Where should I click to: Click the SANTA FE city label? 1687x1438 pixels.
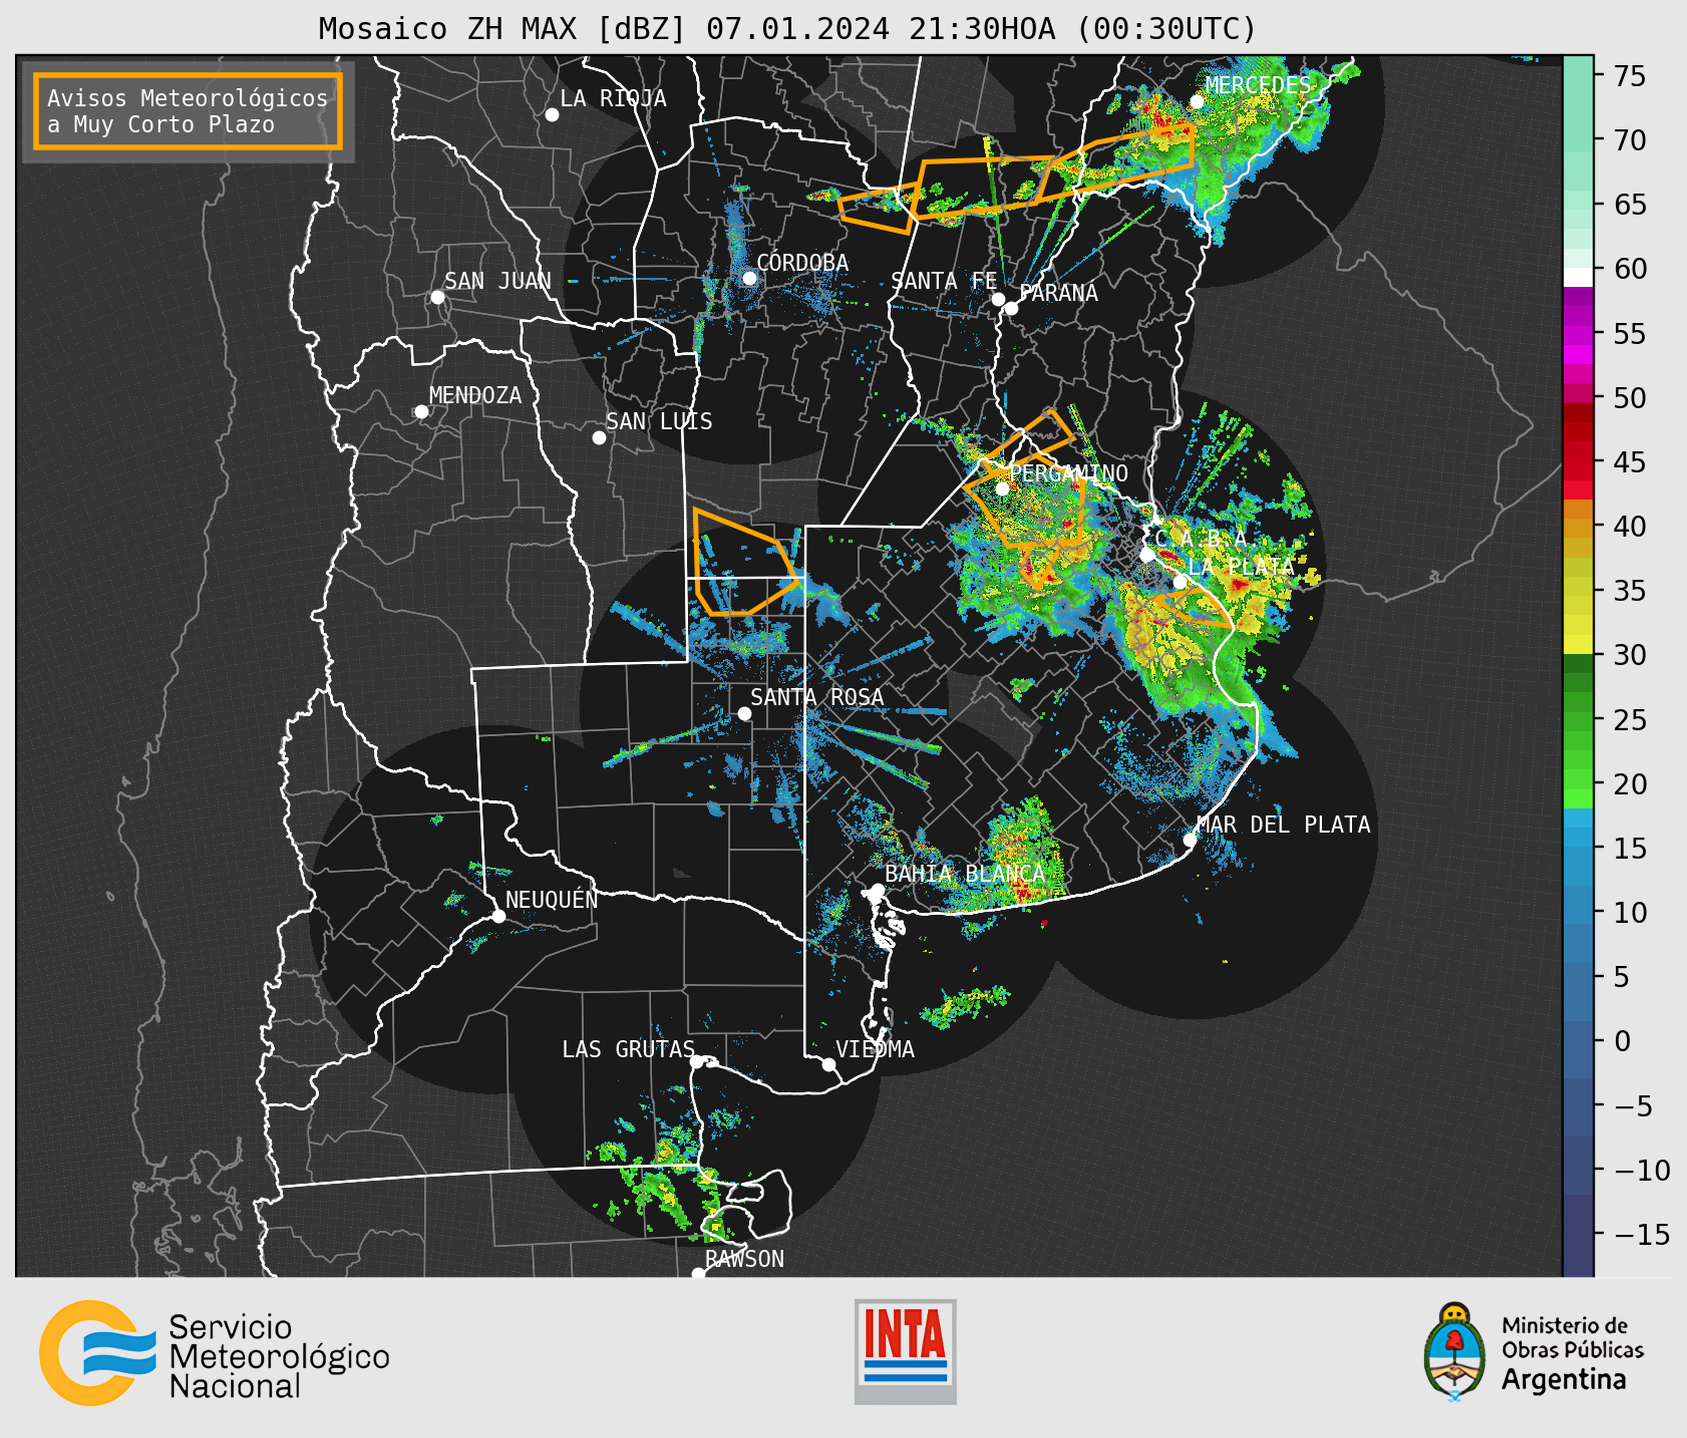tap(944, 281)
